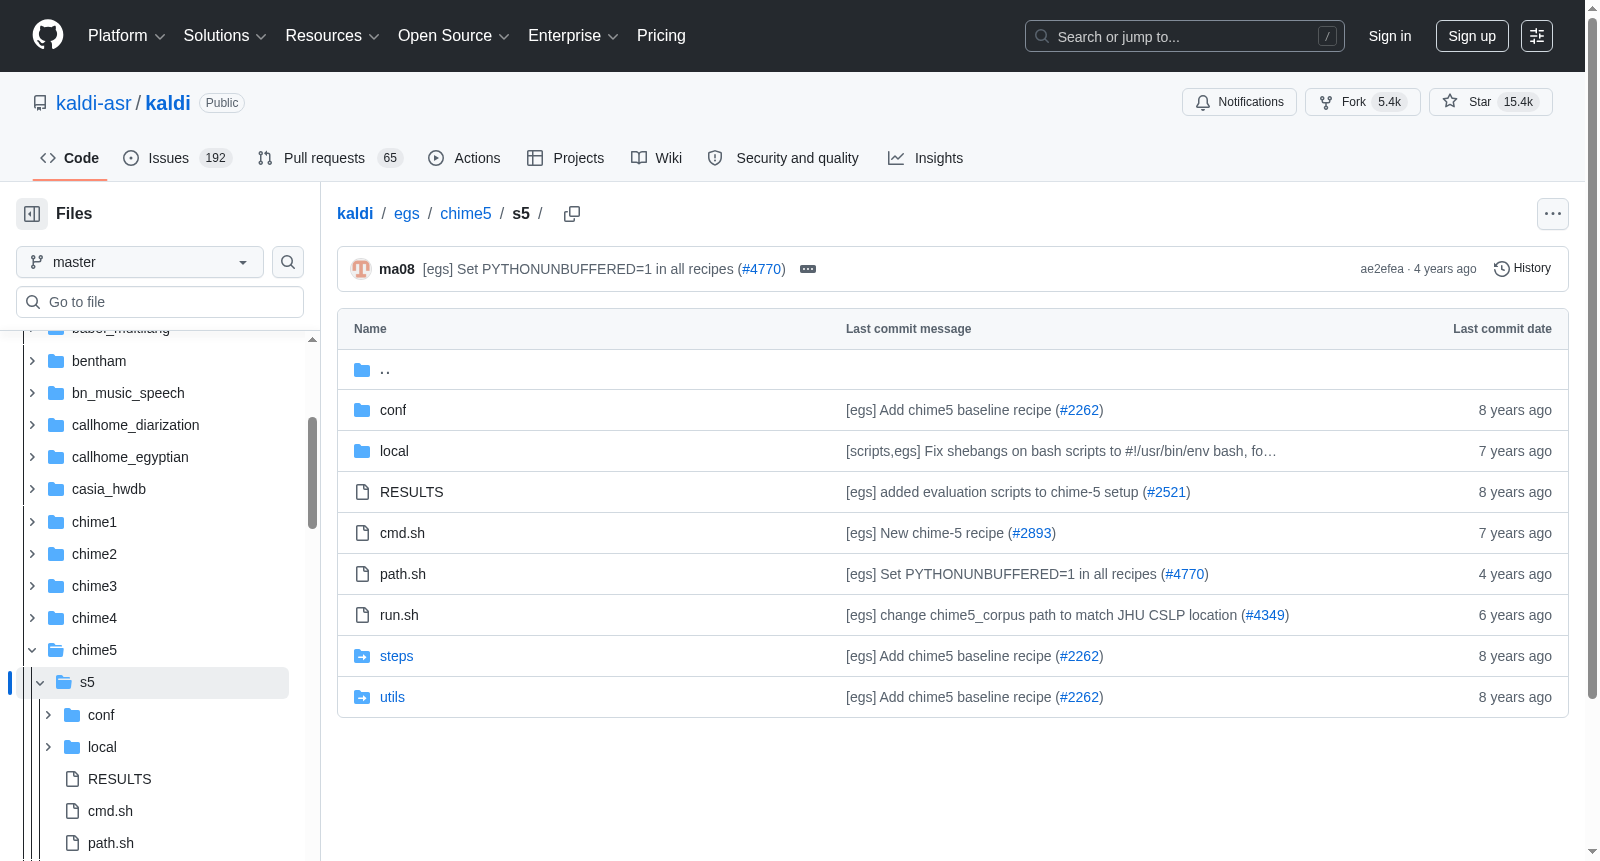Click the bentham folder icon in tree

(x=56, y=361)
